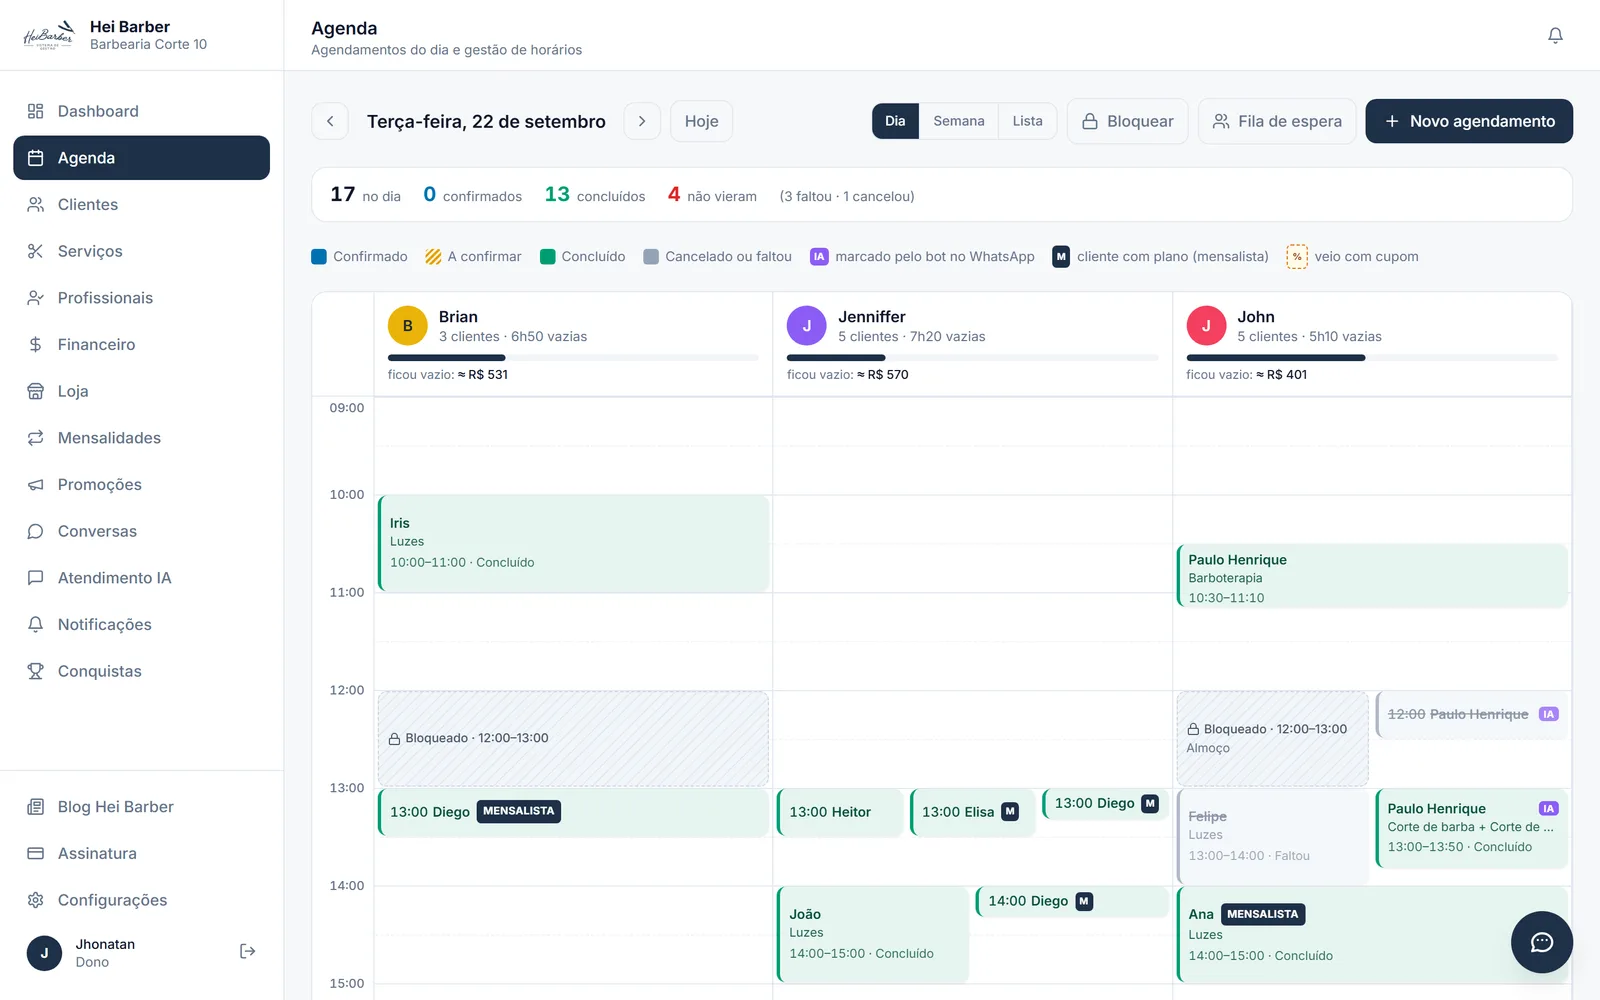Open Iris Luzes 10:00 appointment
The height and width of the screenshot is (1000, 1600).
[573, 543]
